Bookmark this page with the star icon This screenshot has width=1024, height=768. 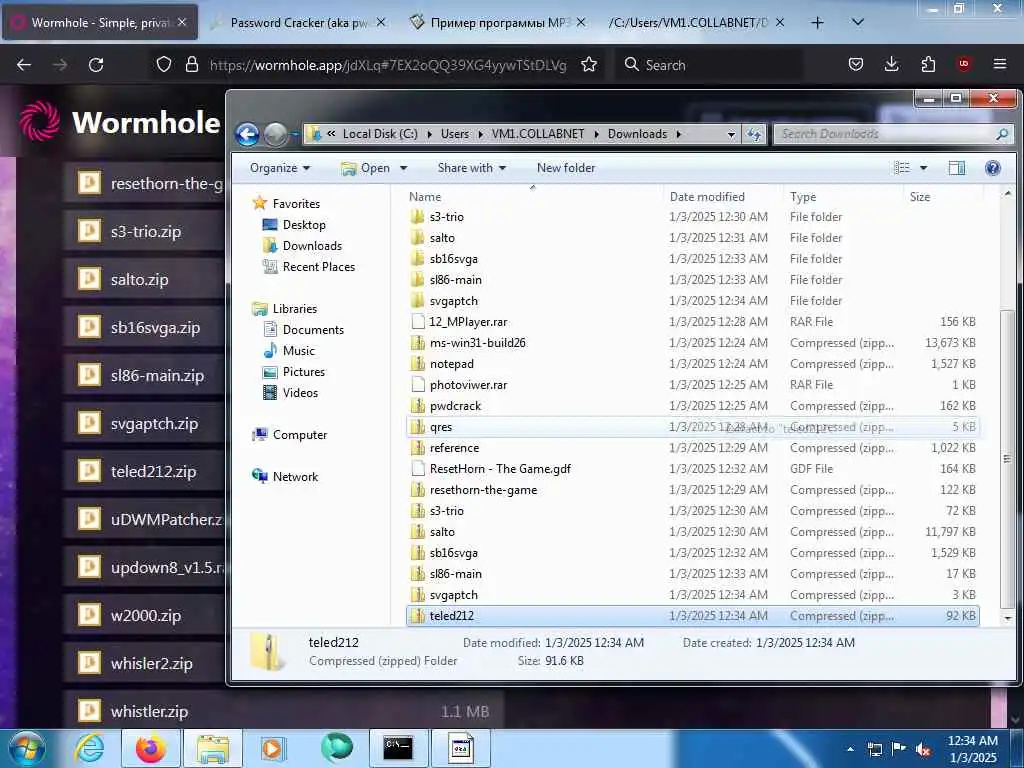[589, 65]
